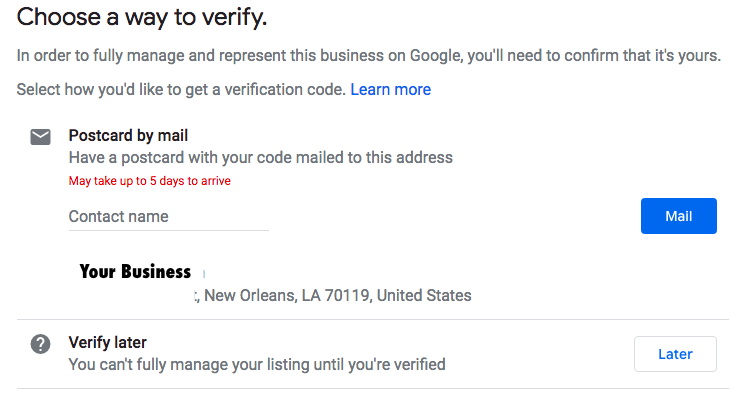The height and width of the screenshot is (416, 749).
Task: Select the 'Postcard by mail' option title
Action: tap(128, 135)
